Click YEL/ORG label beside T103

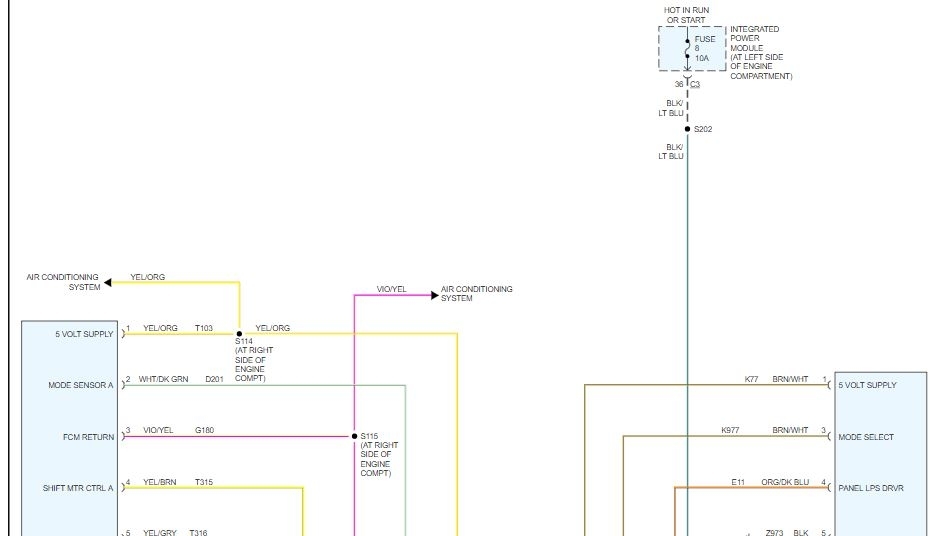(x=160, y=328)
